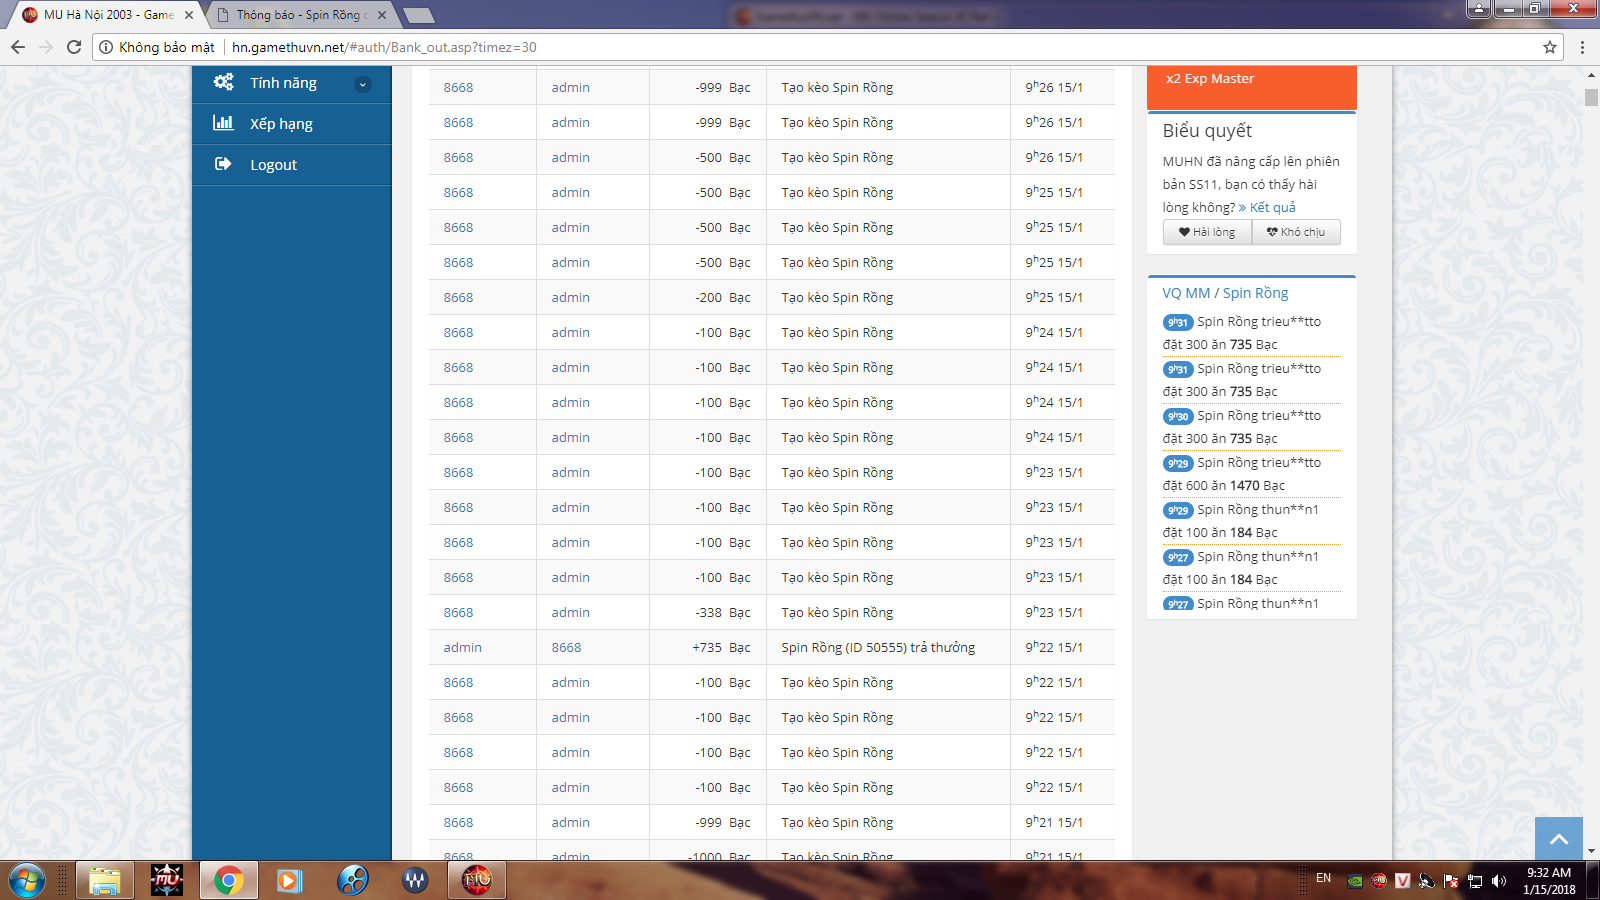The height and width of the screenshot is (900, 1600).
Task: Vote Khó chịu in the poll
Action: (x=1296, y=232)
